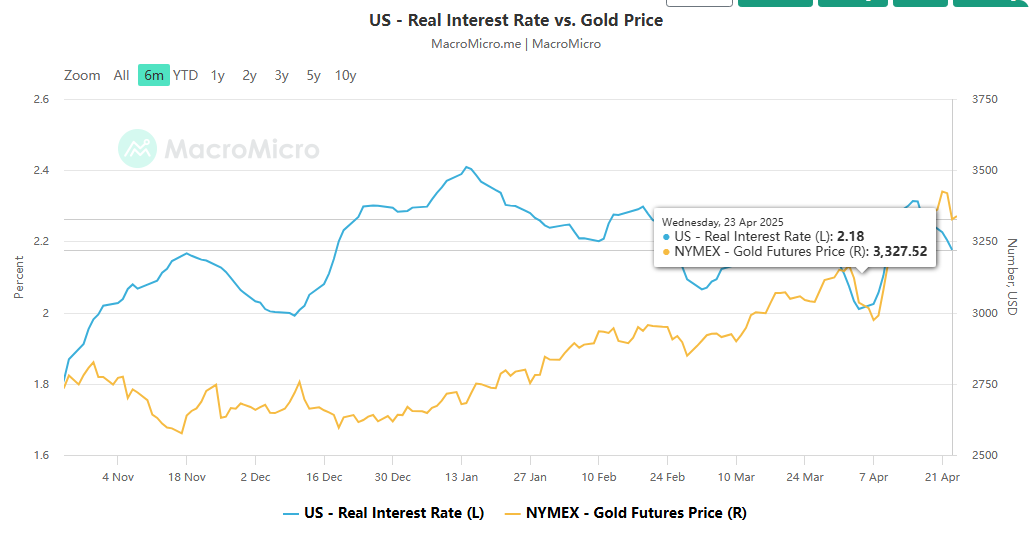Image resolution: width=1029 pixels, height=536 pixels.
Task: Toggle US - Real Interest Rate series
Action: 396,513
